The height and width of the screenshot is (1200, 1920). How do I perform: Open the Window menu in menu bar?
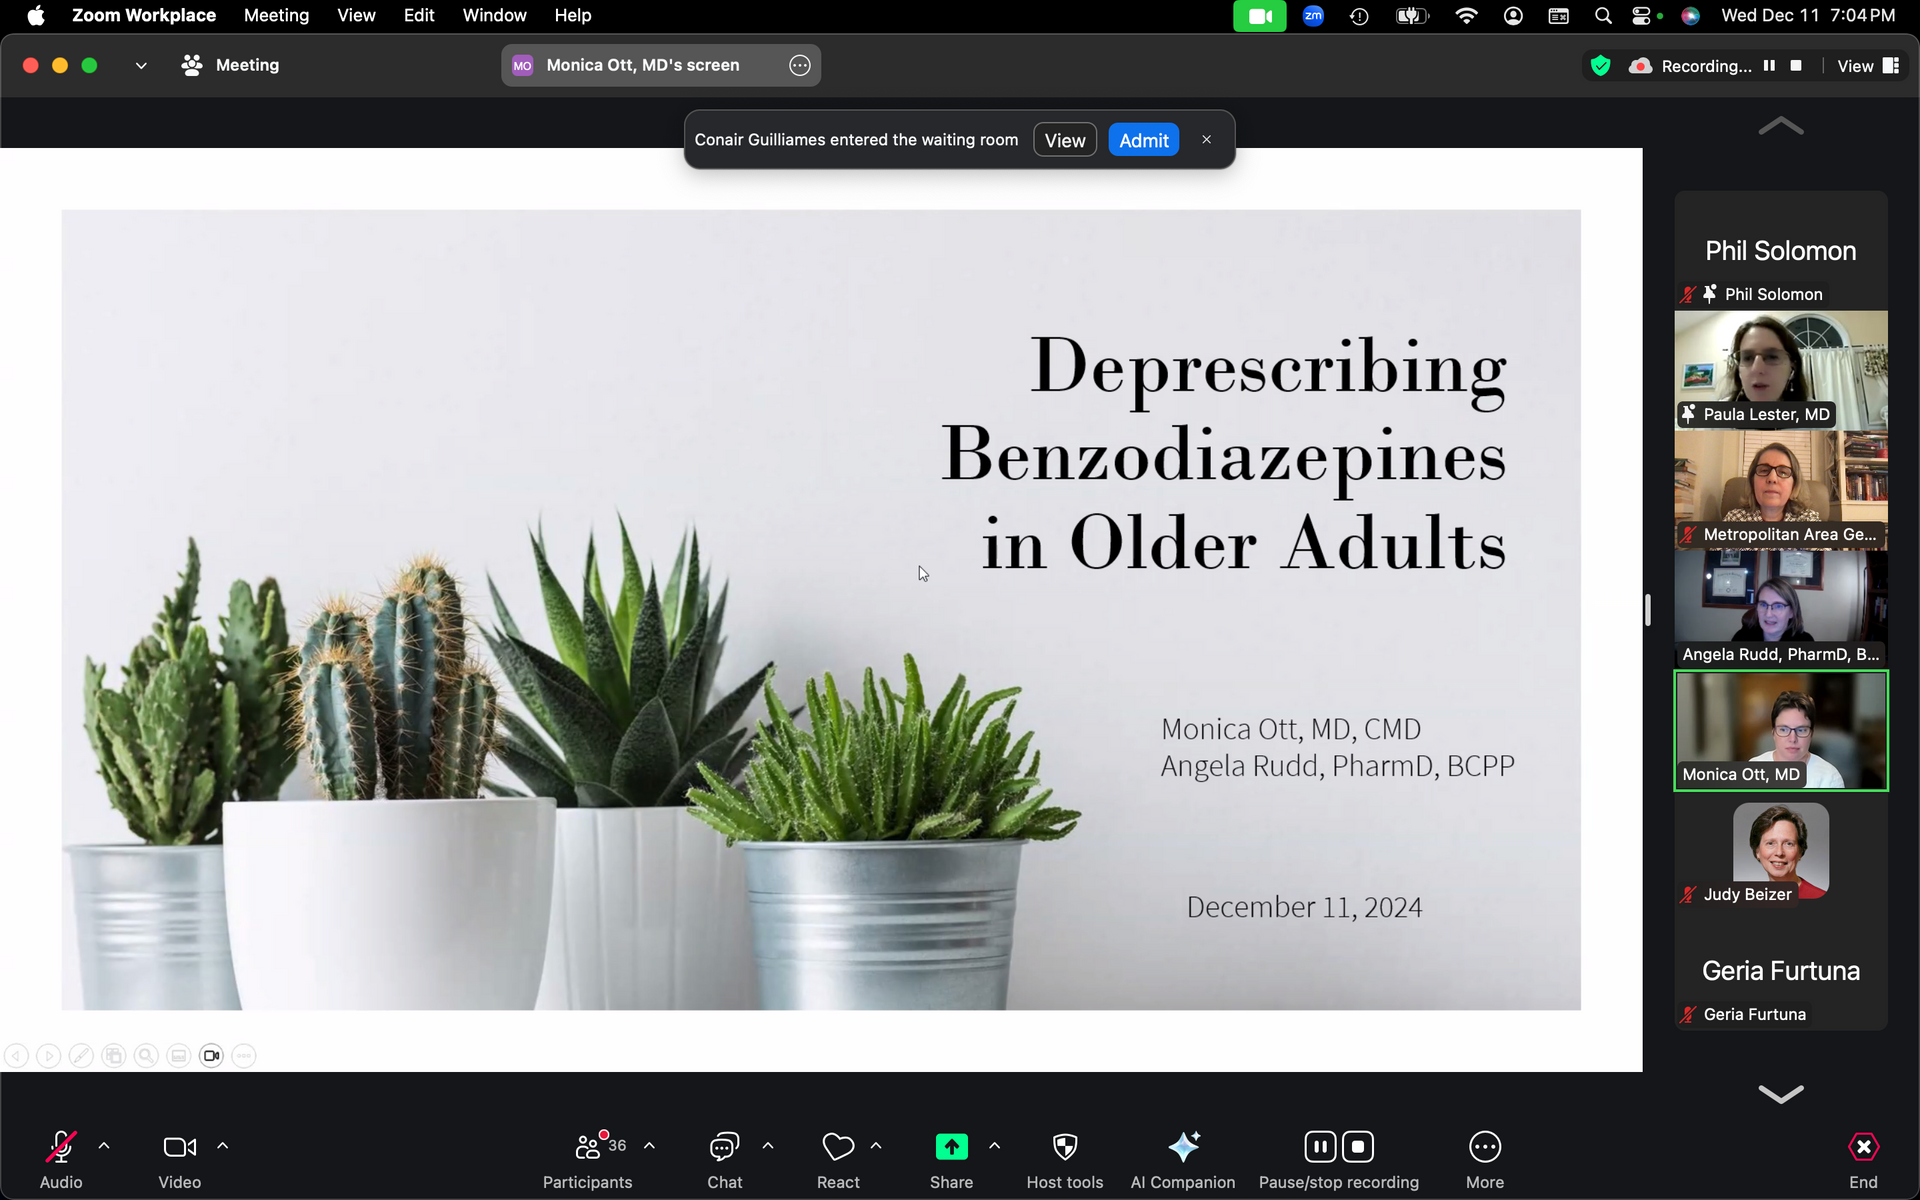coord(494,15)
